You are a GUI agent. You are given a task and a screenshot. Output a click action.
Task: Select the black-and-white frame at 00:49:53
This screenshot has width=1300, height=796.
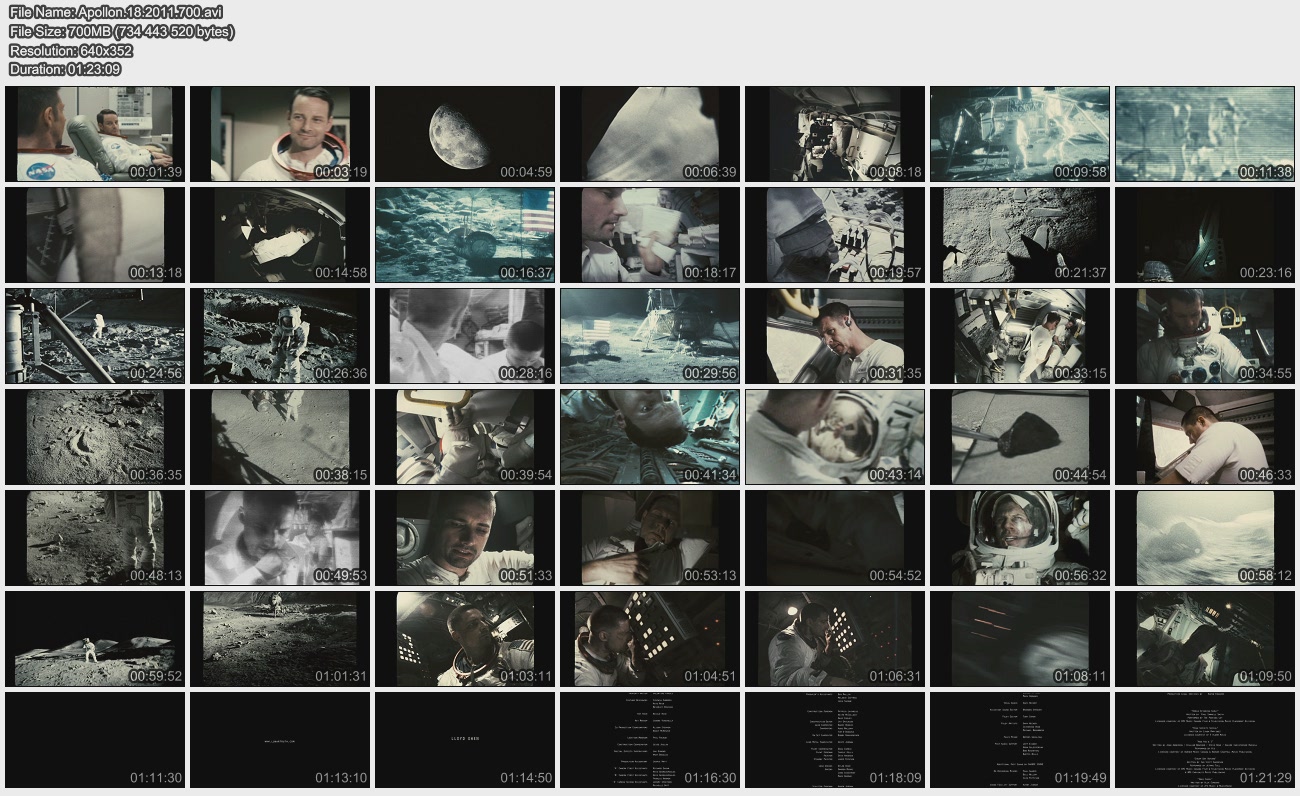click(280, 538)
